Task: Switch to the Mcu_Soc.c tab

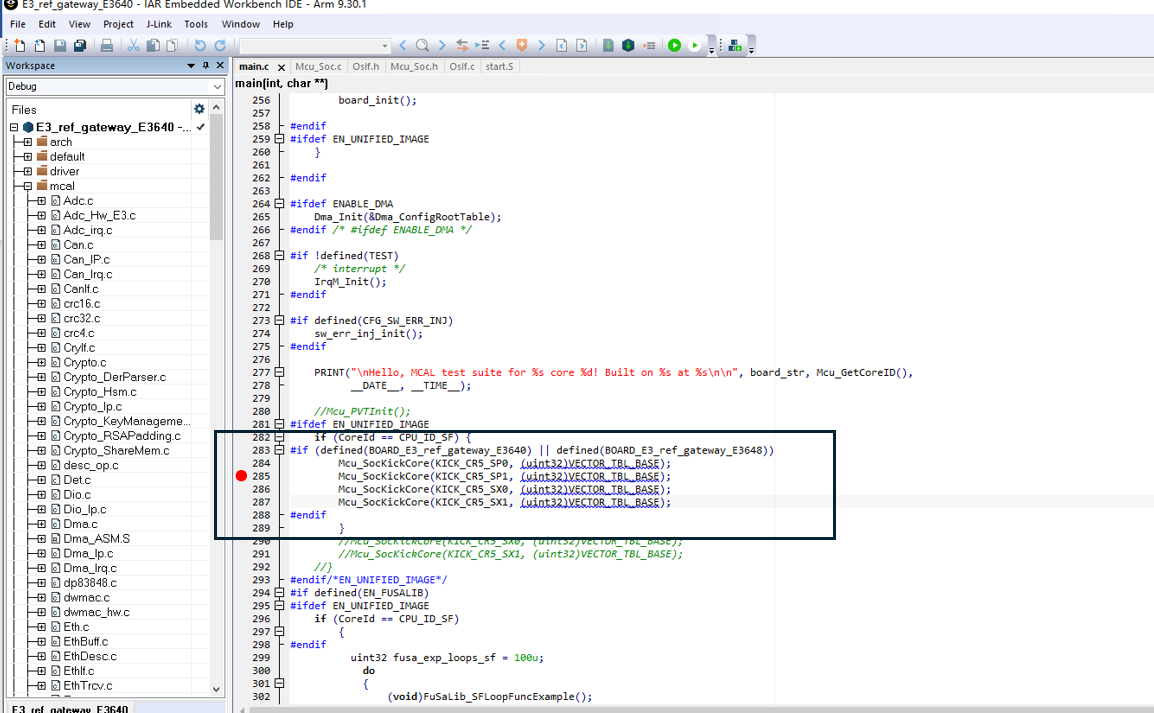Action: coord(318,66)
